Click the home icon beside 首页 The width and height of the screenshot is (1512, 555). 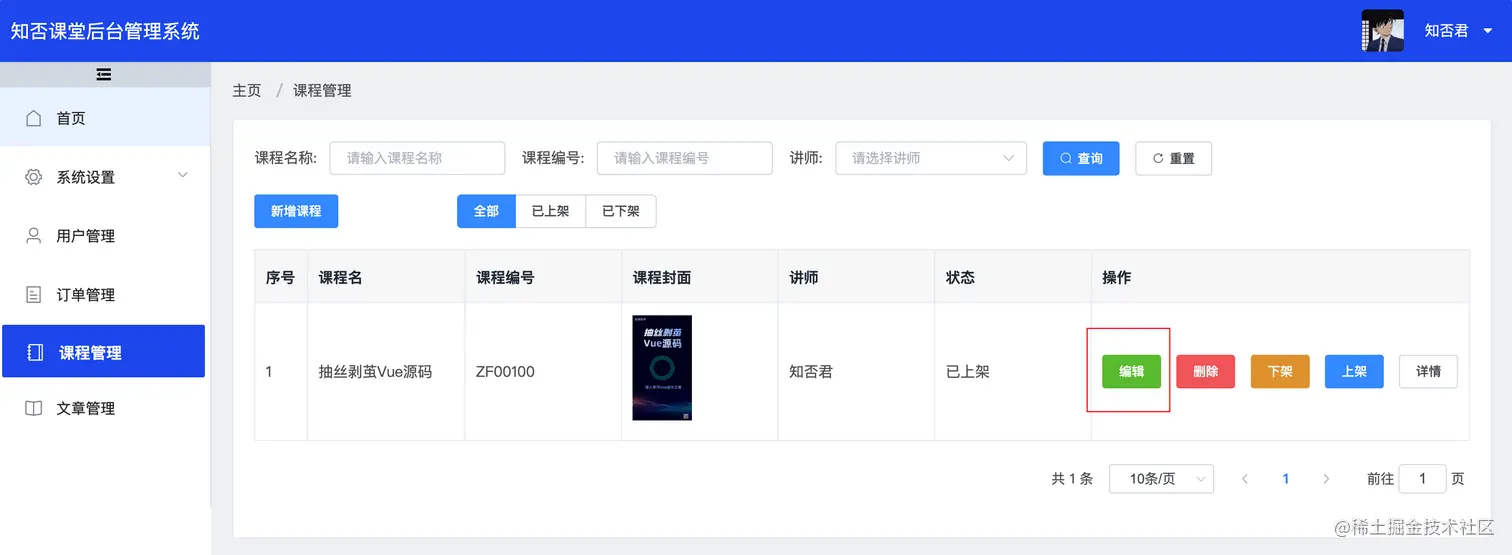[x=33, y=118]
